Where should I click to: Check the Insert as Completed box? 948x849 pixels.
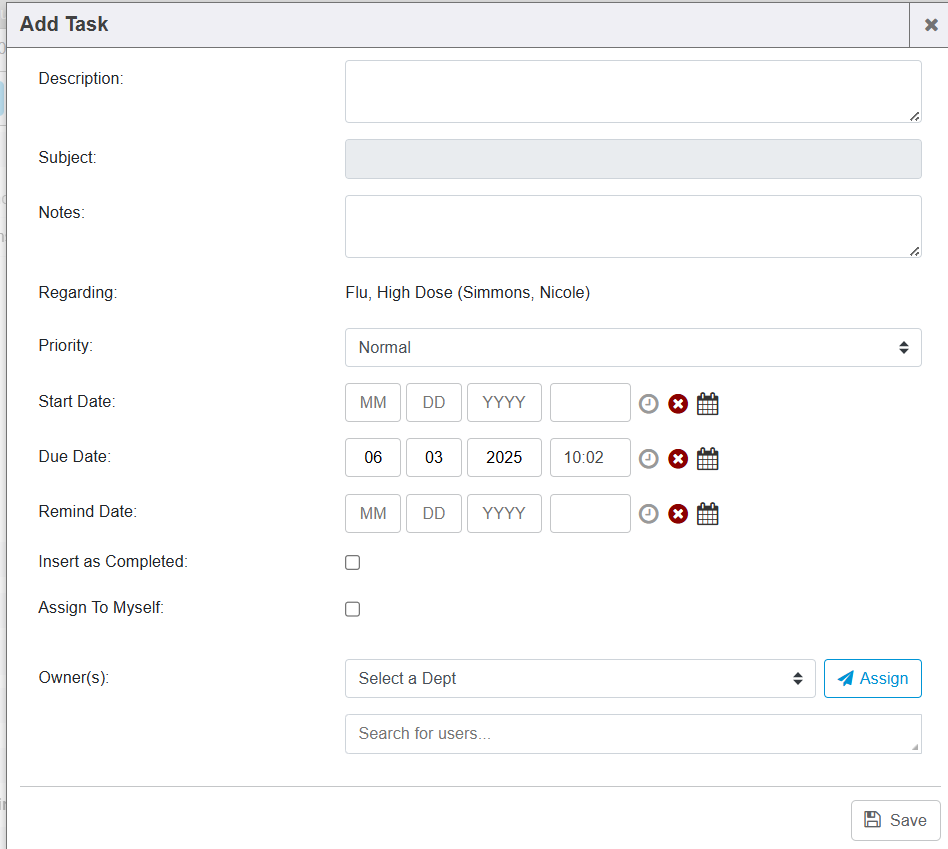[353, 563]
